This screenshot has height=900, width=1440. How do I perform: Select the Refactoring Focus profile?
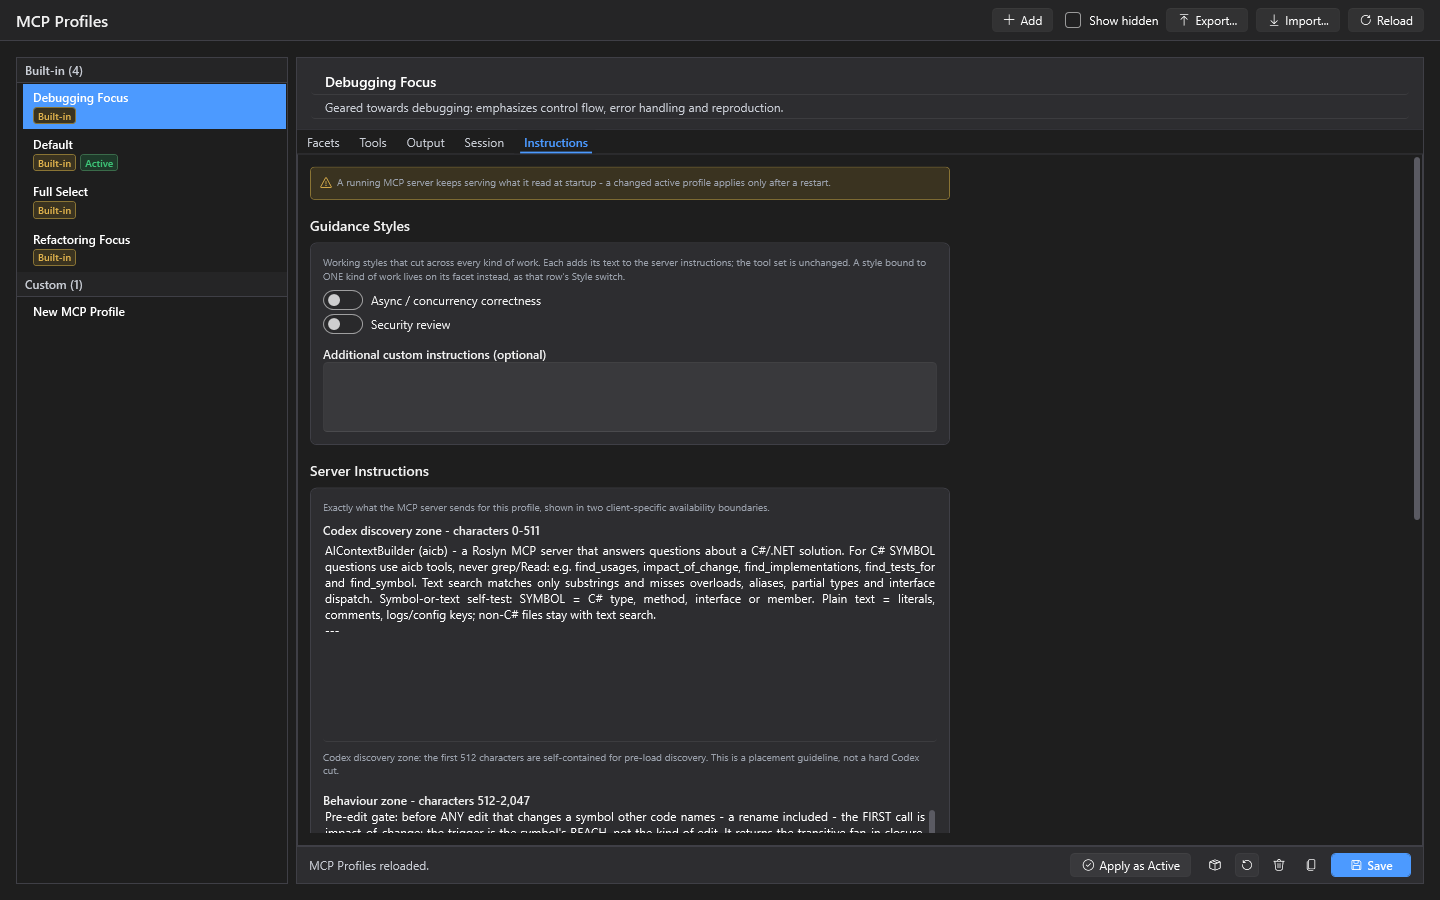point(154,248)
